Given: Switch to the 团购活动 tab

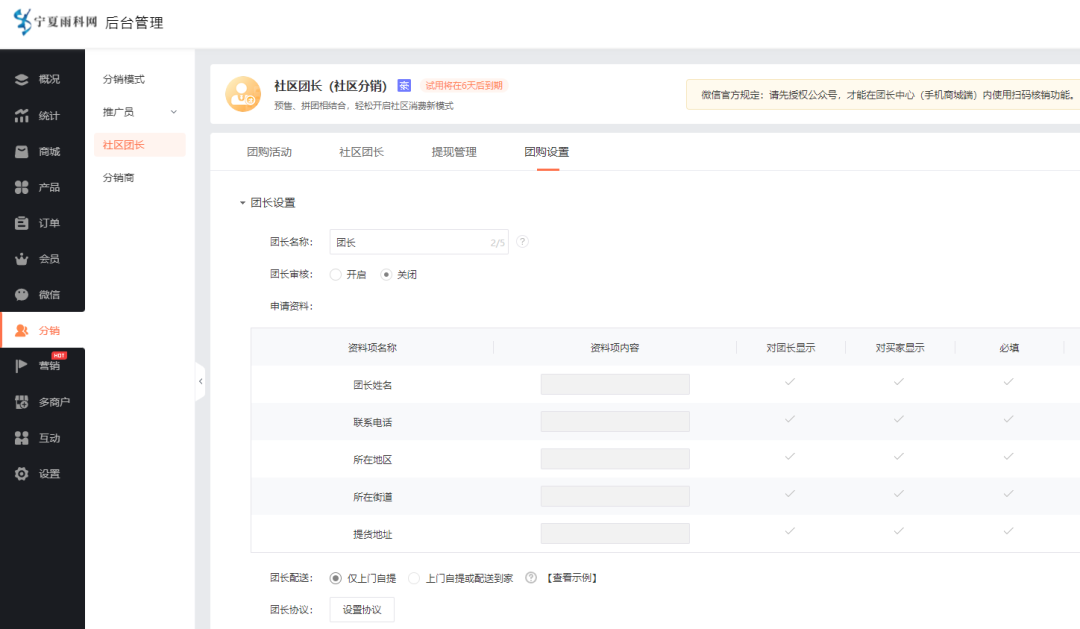Looking at the screenshot, I should (x=269, y=152).
